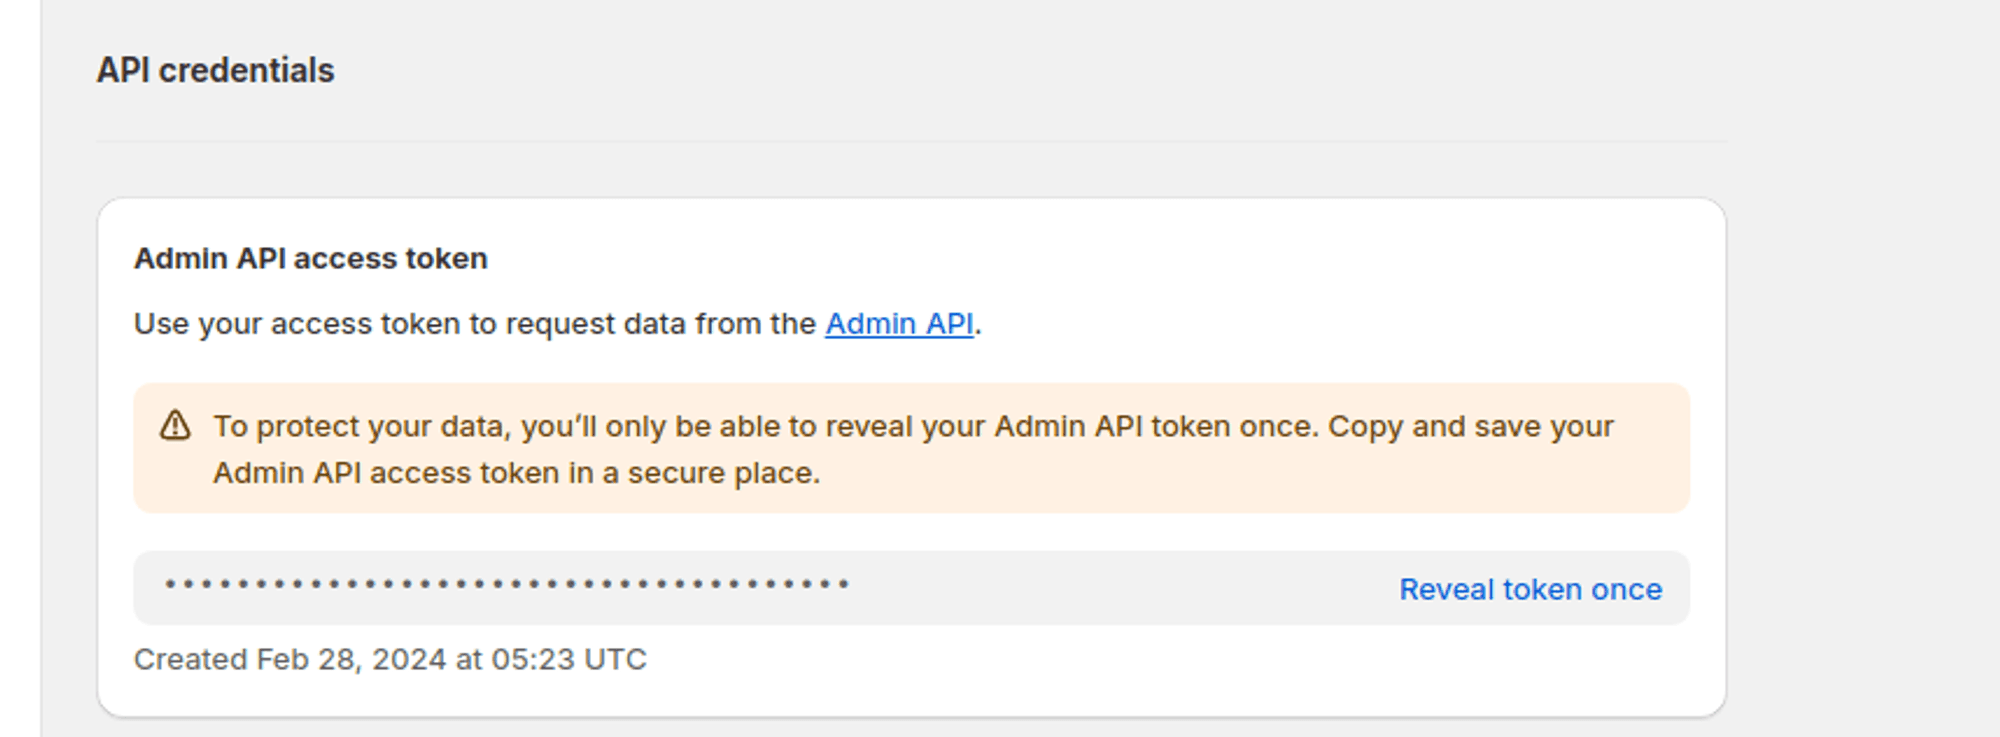Click the warning triangle icon
2000x737 pixels.
click(178, 426)
